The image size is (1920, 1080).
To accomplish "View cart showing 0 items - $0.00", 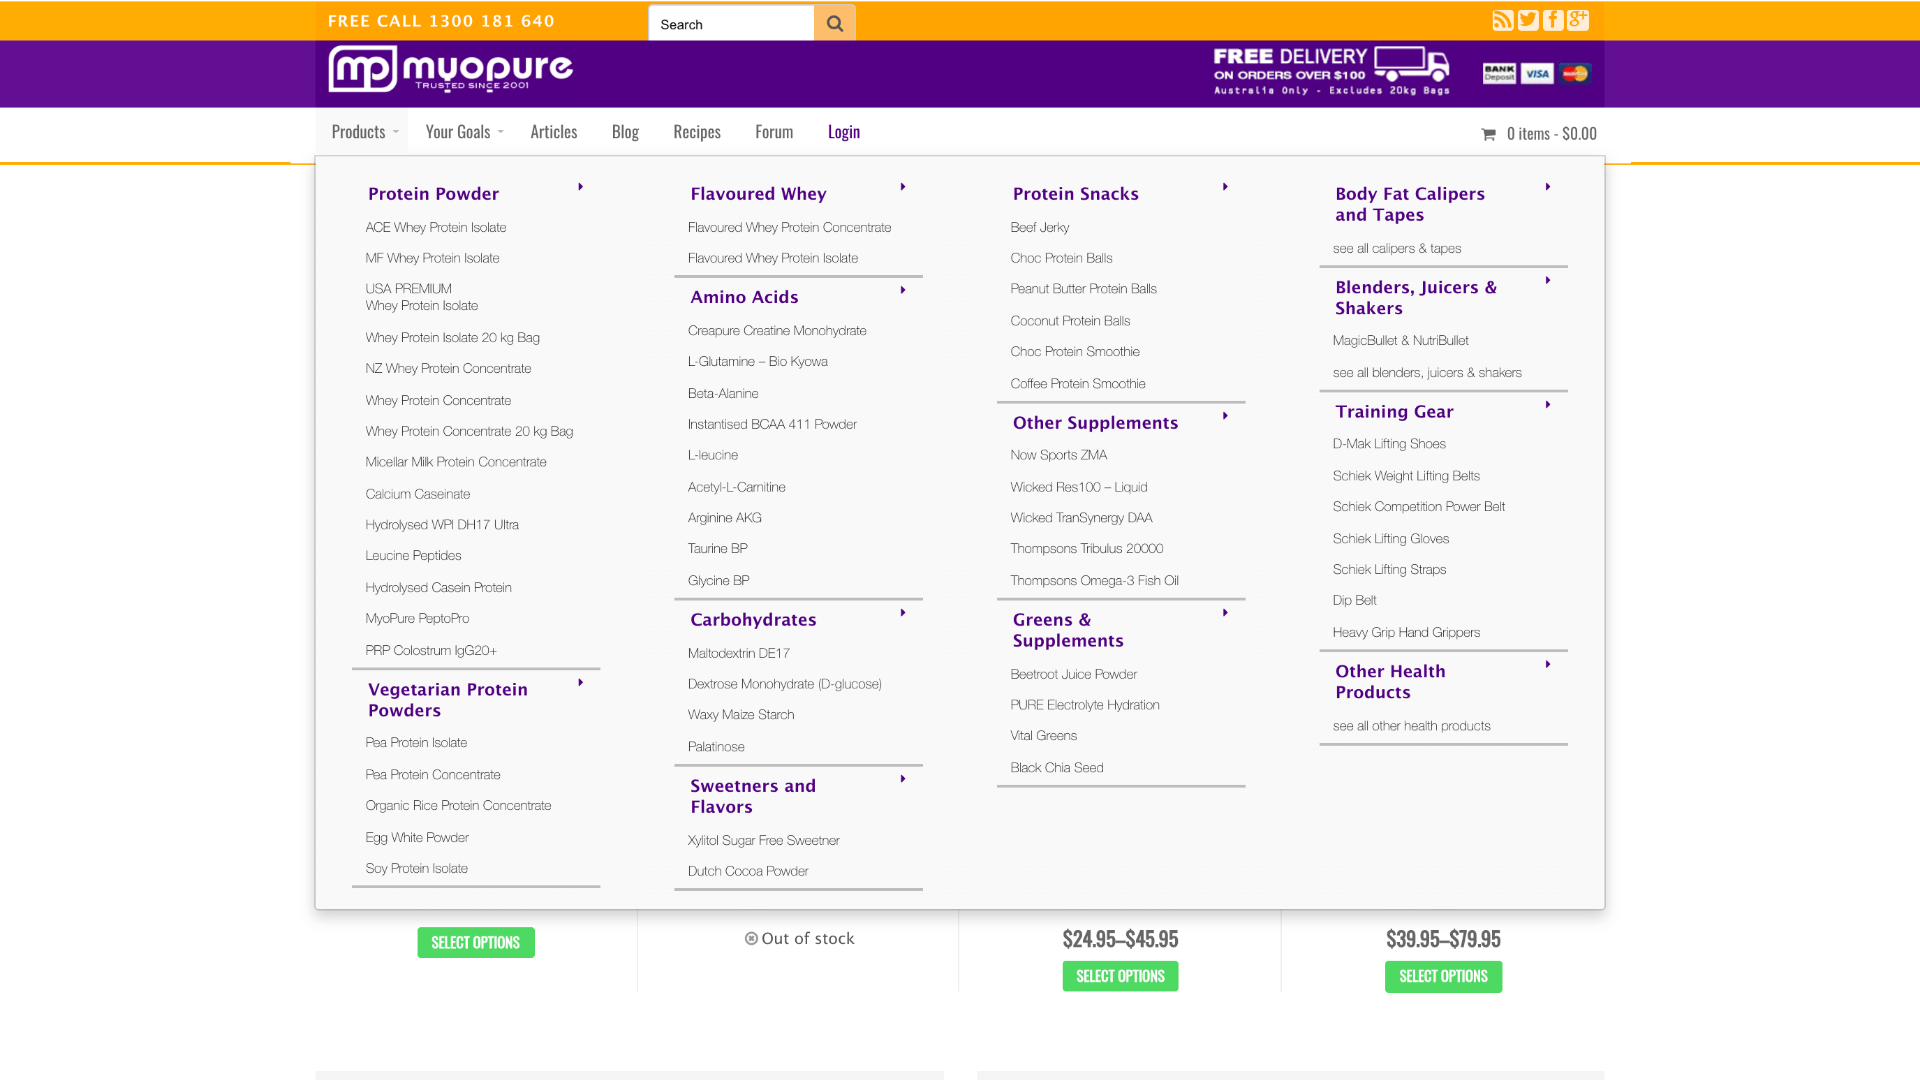I will (1539, 134).
